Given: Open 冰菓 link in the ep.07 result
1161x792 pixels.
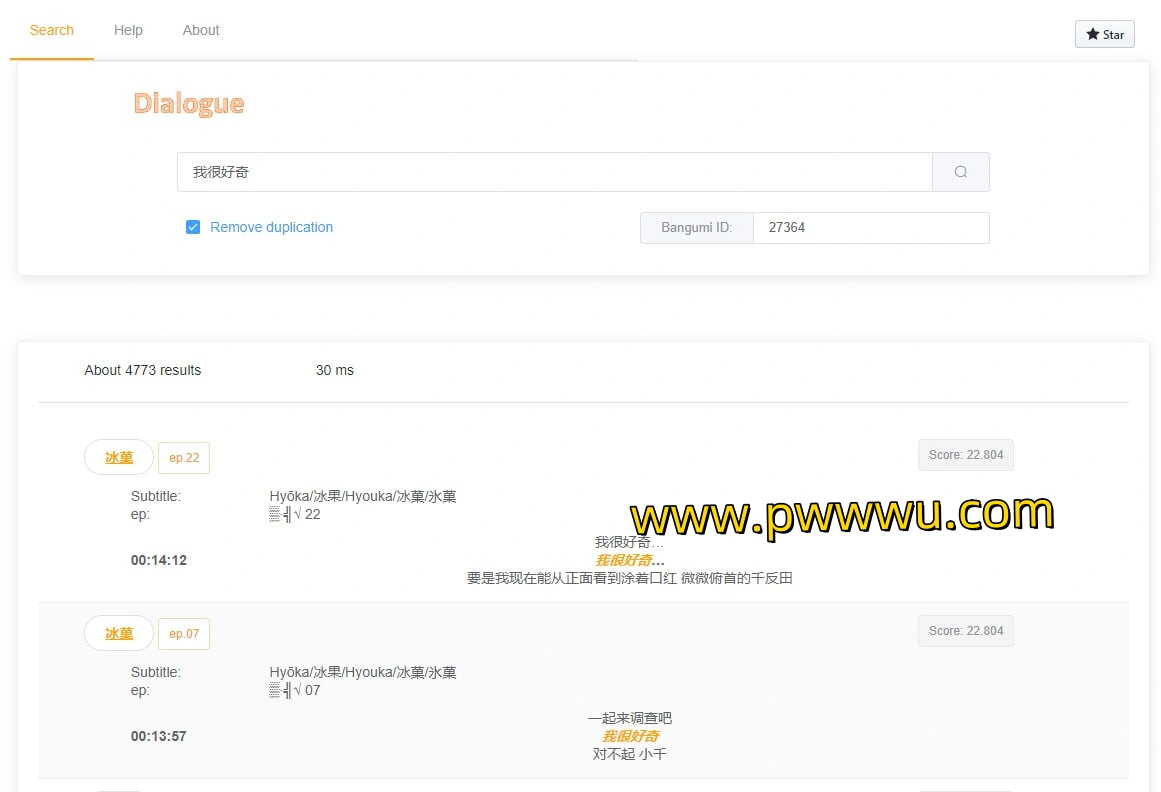Looking at the screenshot, I should (x=118, y=634).
